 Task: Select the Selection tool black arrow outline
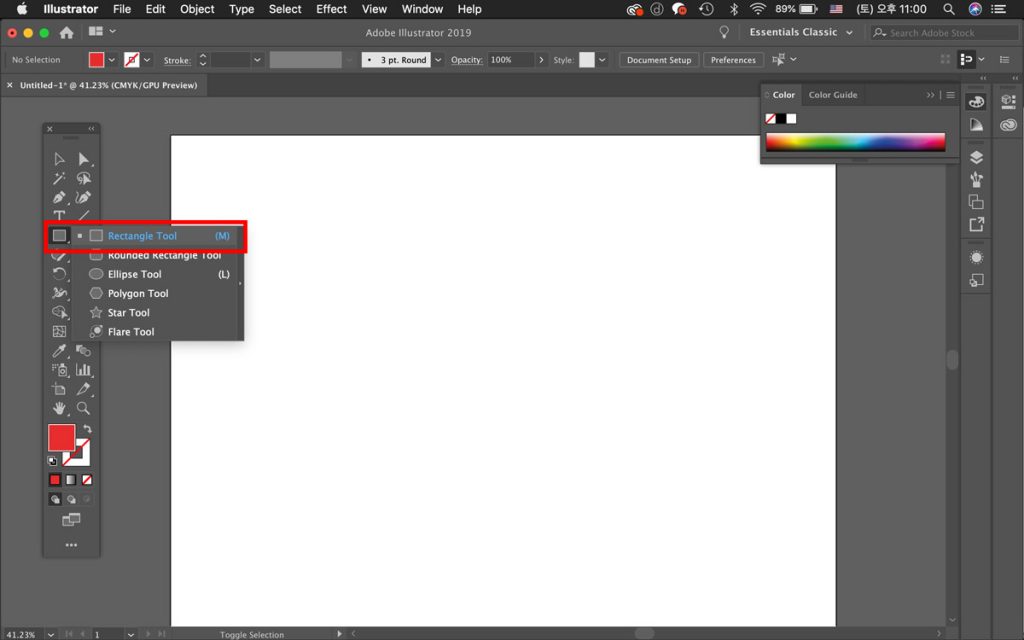coord(59,159)
